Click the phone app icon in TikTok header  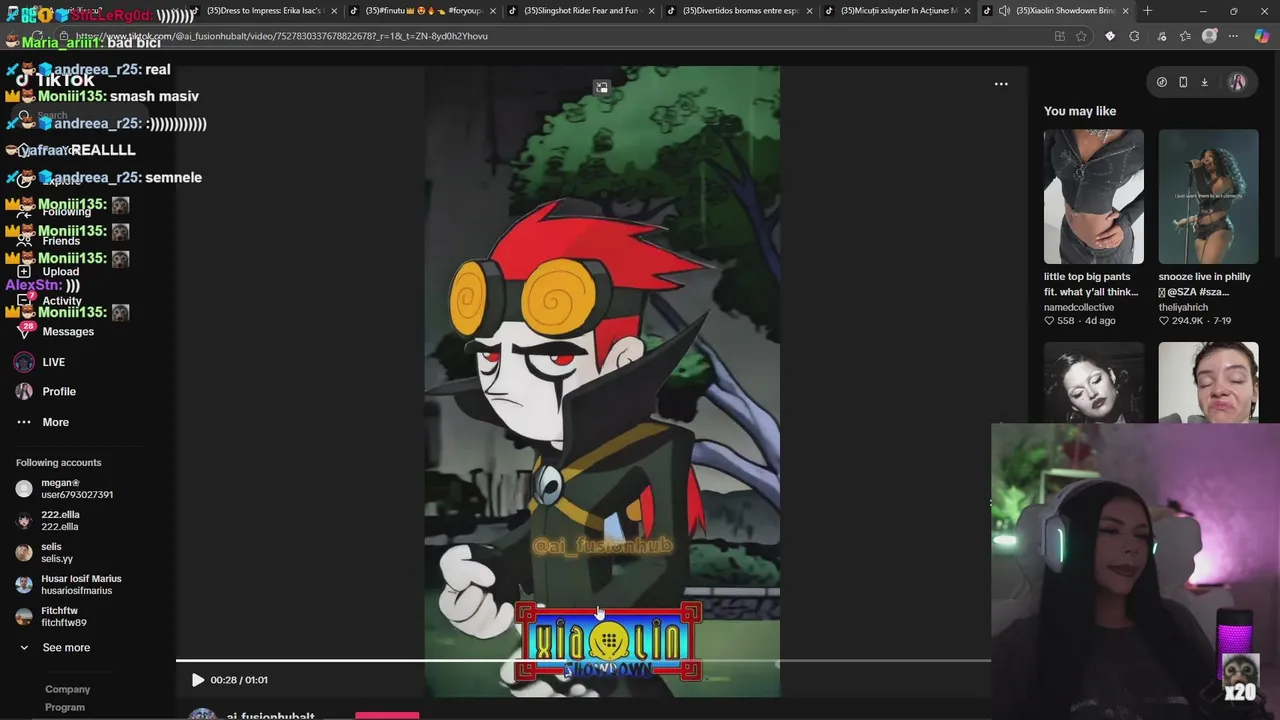pos(1183,82)
